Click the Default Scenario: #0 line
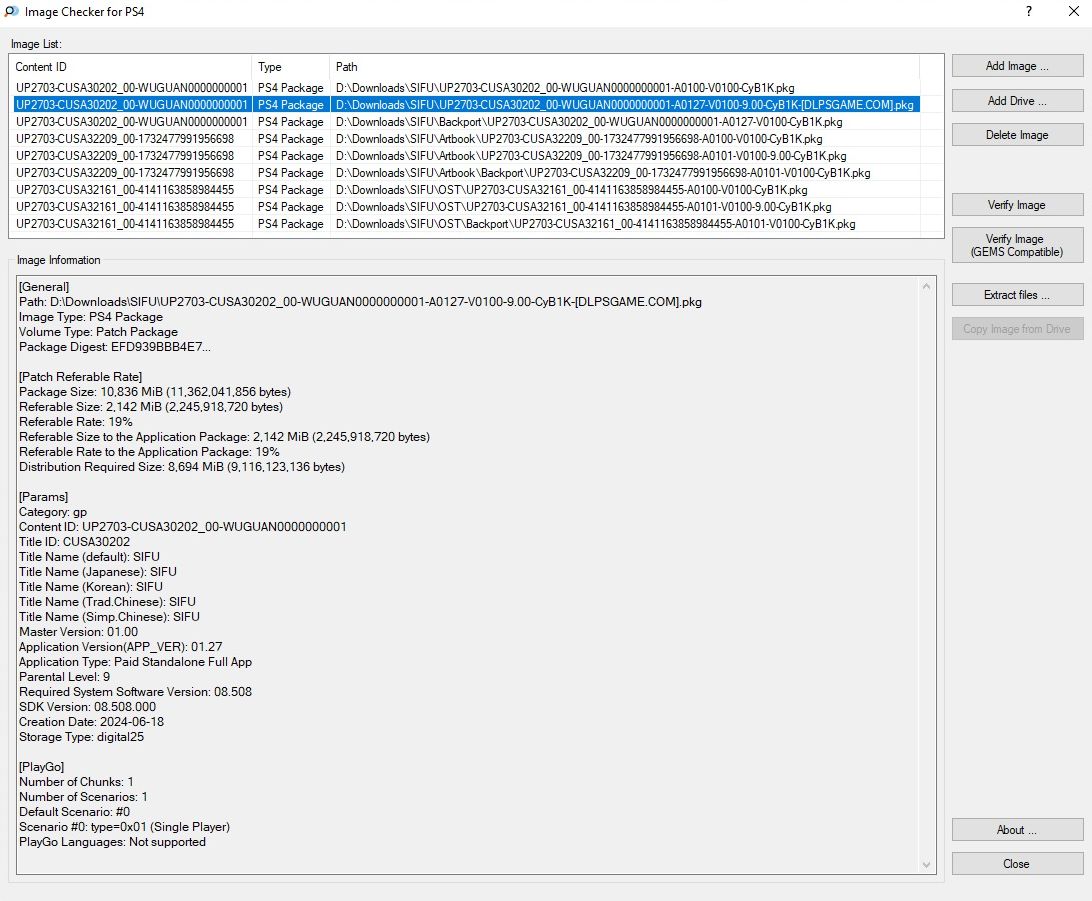 point(74,812)
